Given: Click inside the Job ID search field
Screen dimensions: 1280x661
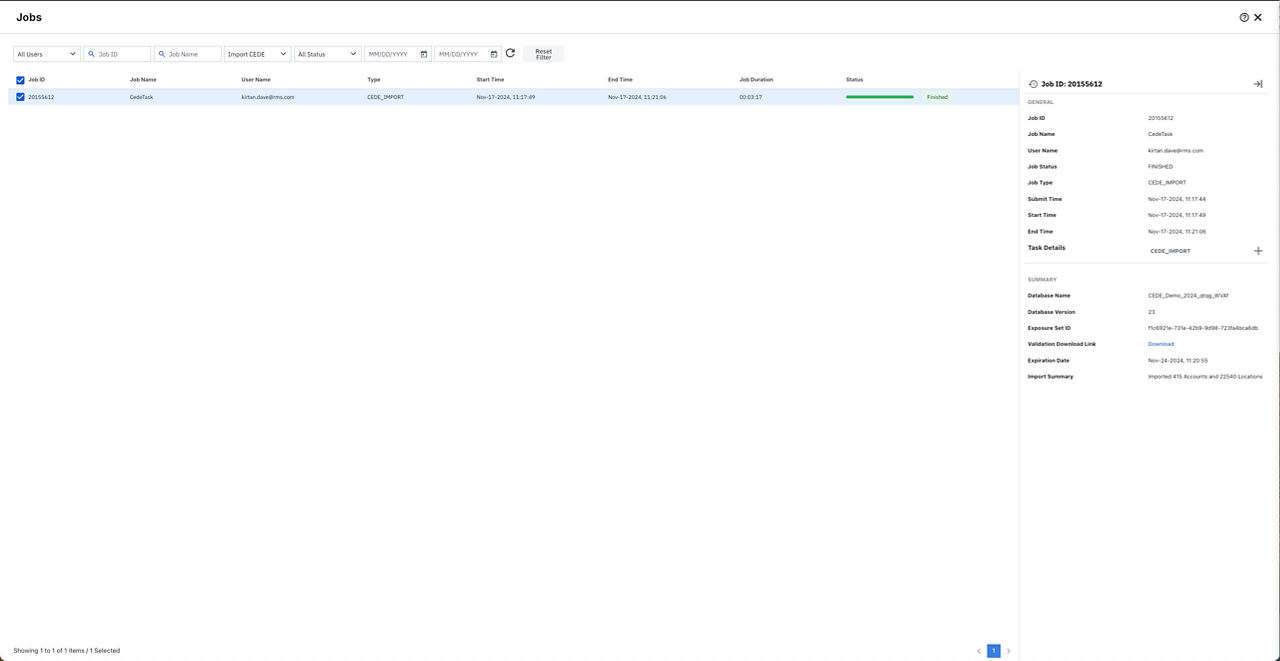Looking at the screenshot, I should pyautogui.click(x=120, y=53).
